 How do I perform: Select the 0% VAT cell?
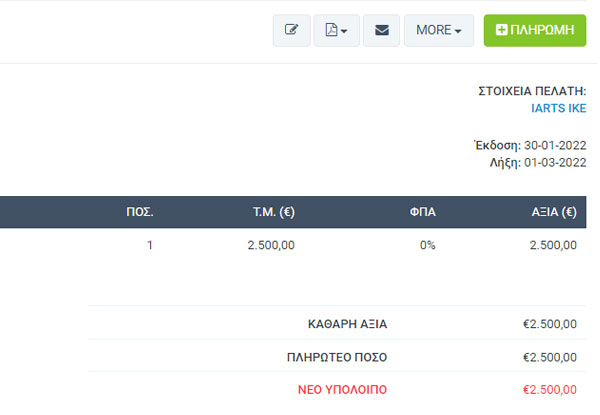tap(427, 245)
